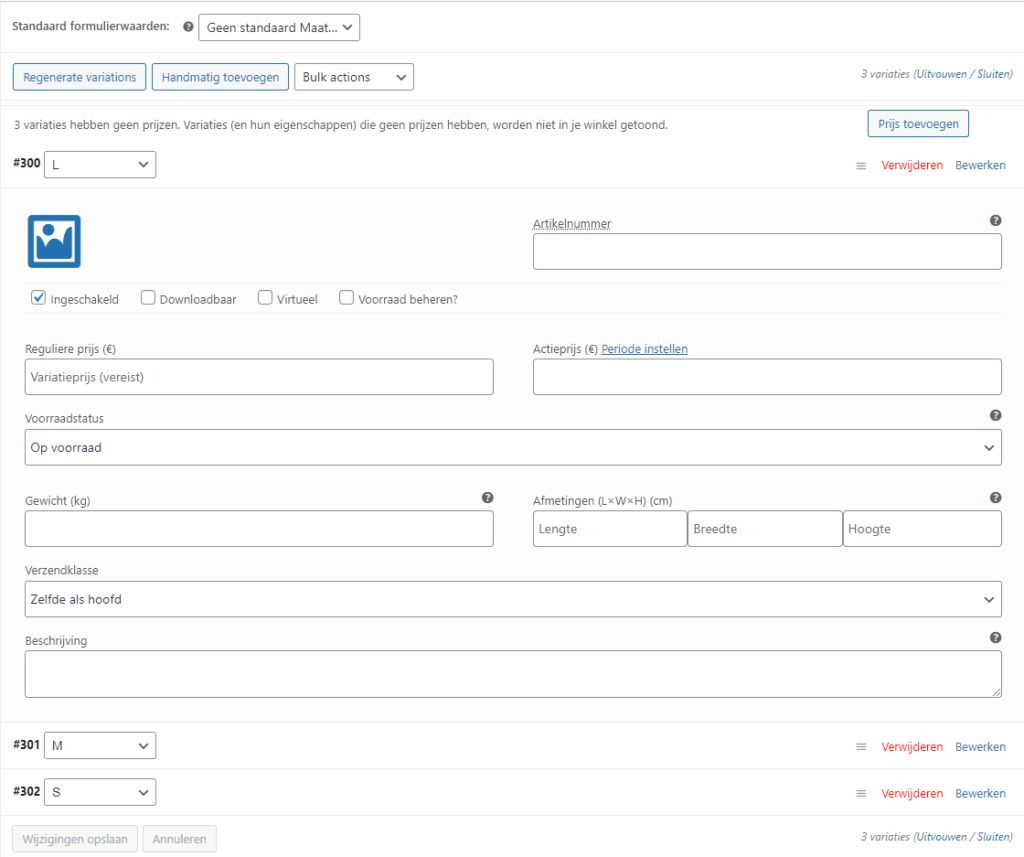1024x857 pixels.
Task: Click bottom Sluiten link
Action: [993, 837]
